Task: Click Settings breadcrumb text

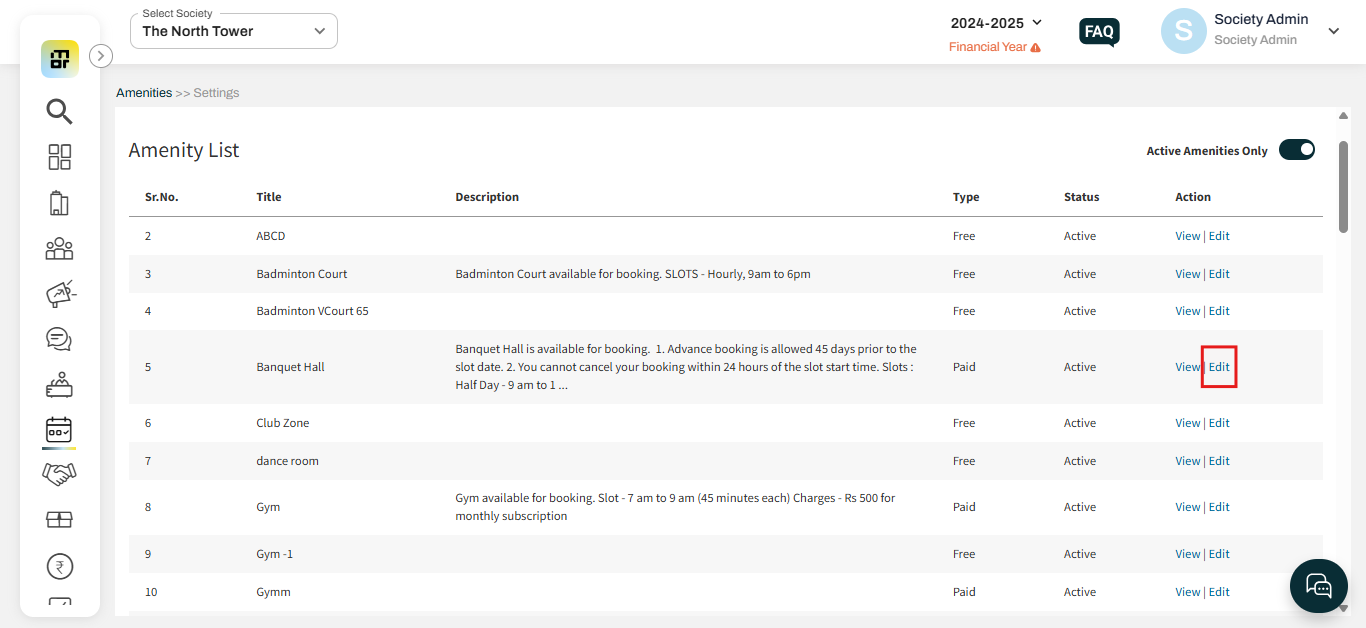Action: pyautogui.click(x=216, y=93)
